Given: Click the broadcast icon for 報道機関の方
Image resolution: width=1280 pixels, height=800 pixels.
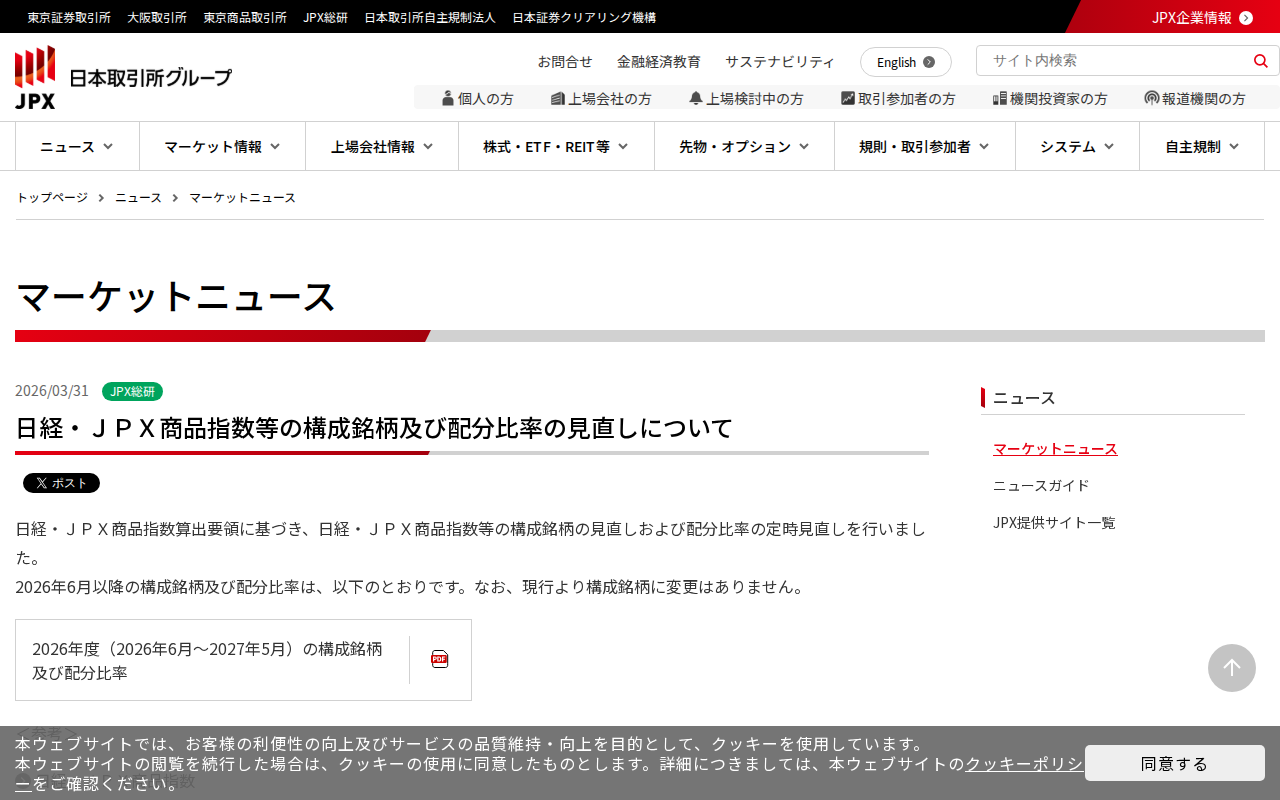Looking at the screenshot, I should point(1152,98).
